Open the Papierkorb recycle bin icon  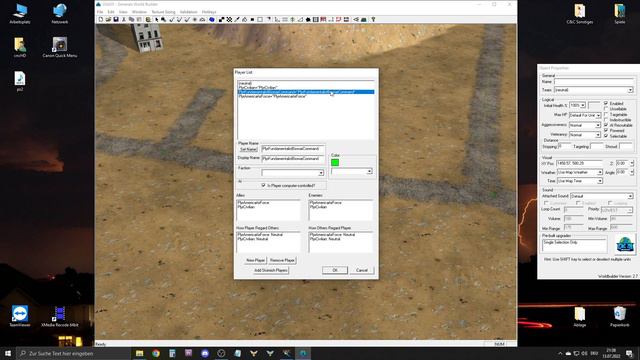pos(620,316)
